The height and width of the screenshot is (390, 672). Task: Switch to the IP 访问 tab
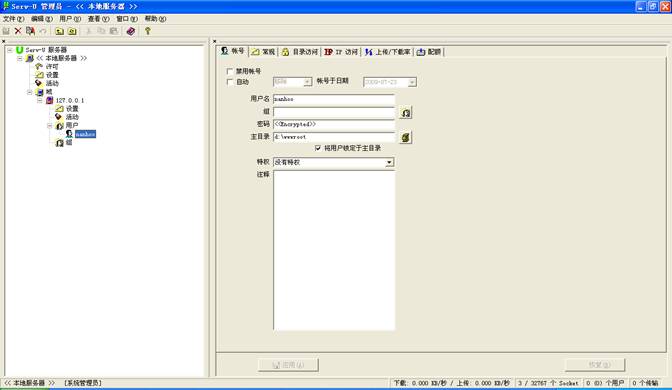click(341, 52)
